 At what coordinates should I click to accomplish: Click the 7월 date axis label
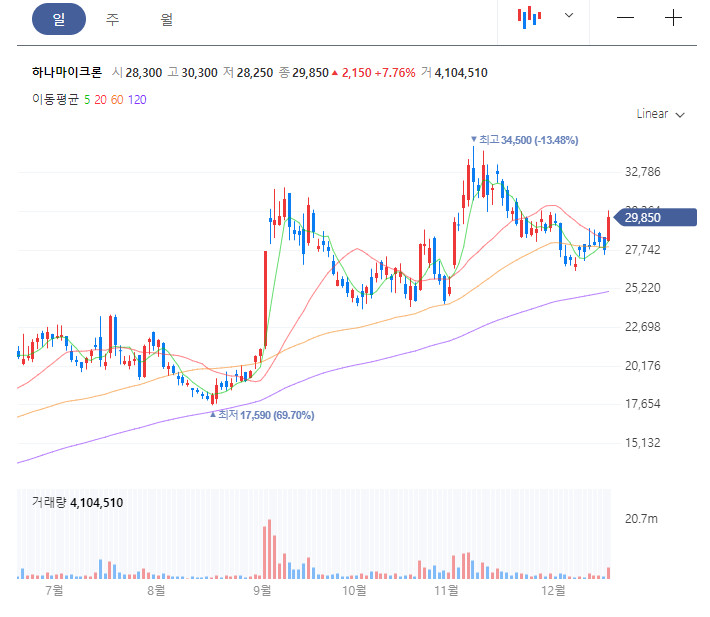click(54, 590)
